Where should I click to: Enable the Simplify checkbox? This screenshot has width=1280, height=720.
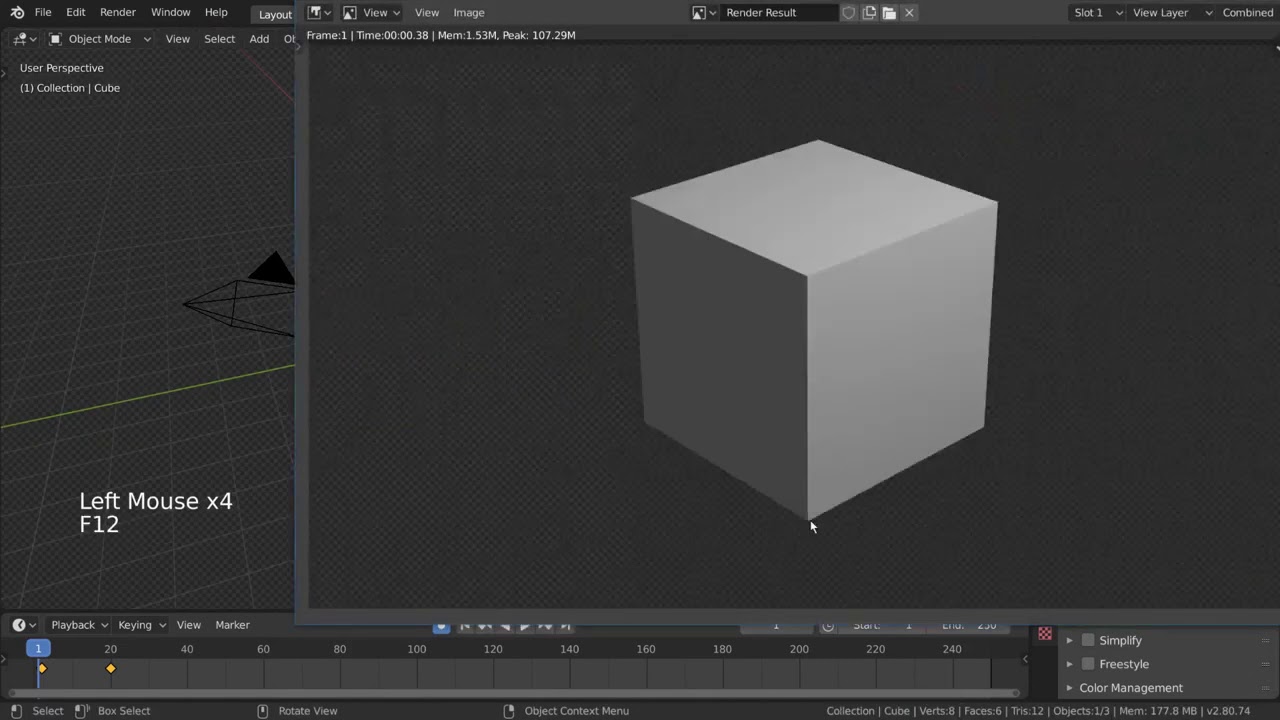(x=1088, y=640)
